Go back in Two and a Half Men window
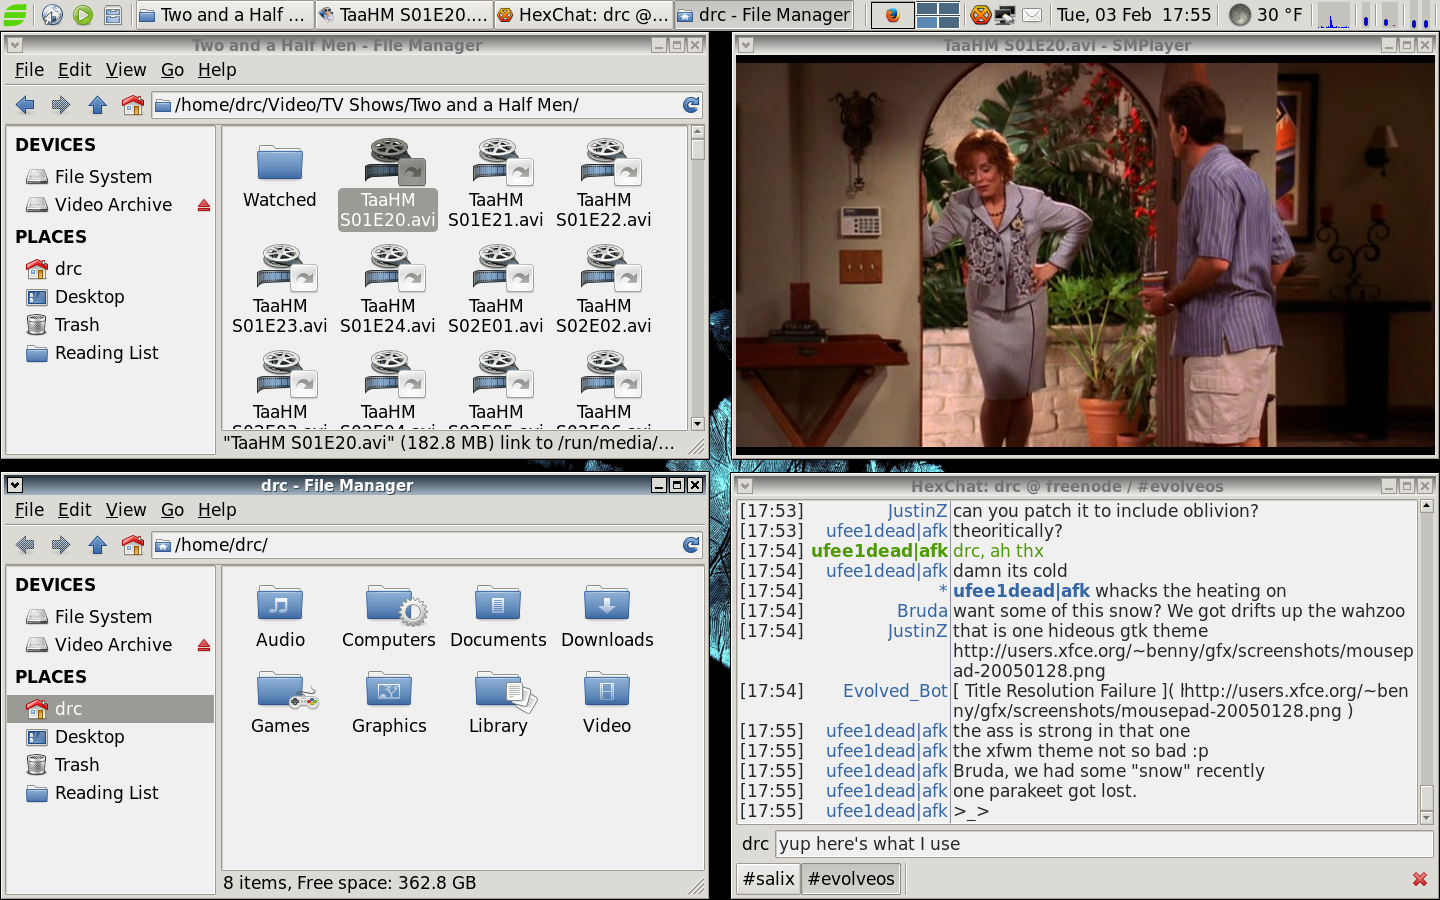The image size is (1440, 900). 25,105
